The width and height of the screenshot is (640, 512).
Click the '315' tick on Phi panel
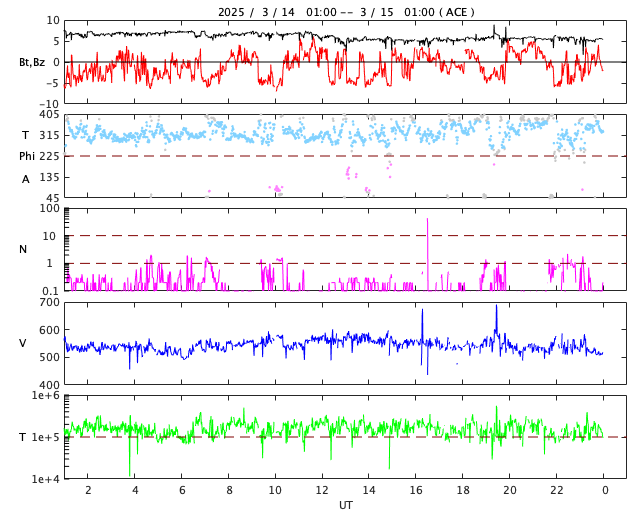pos(49,135)
